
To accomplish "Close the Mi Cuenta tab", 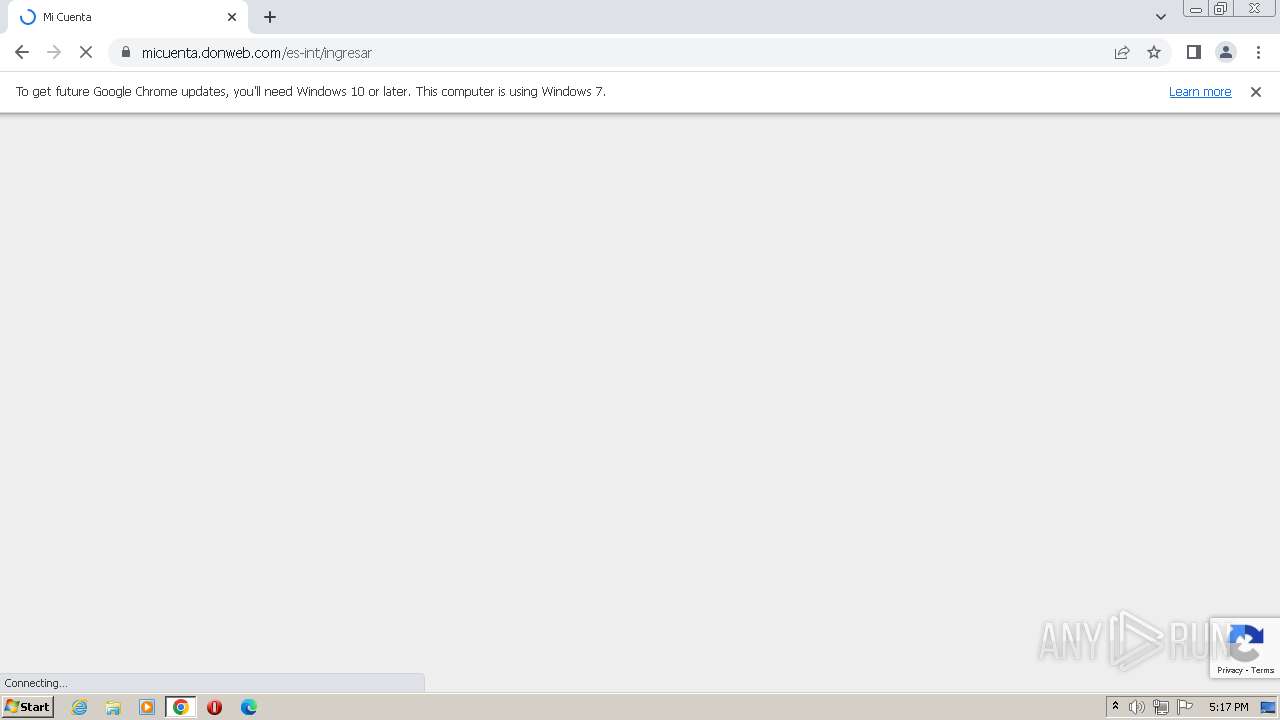I will coord(232,17).
